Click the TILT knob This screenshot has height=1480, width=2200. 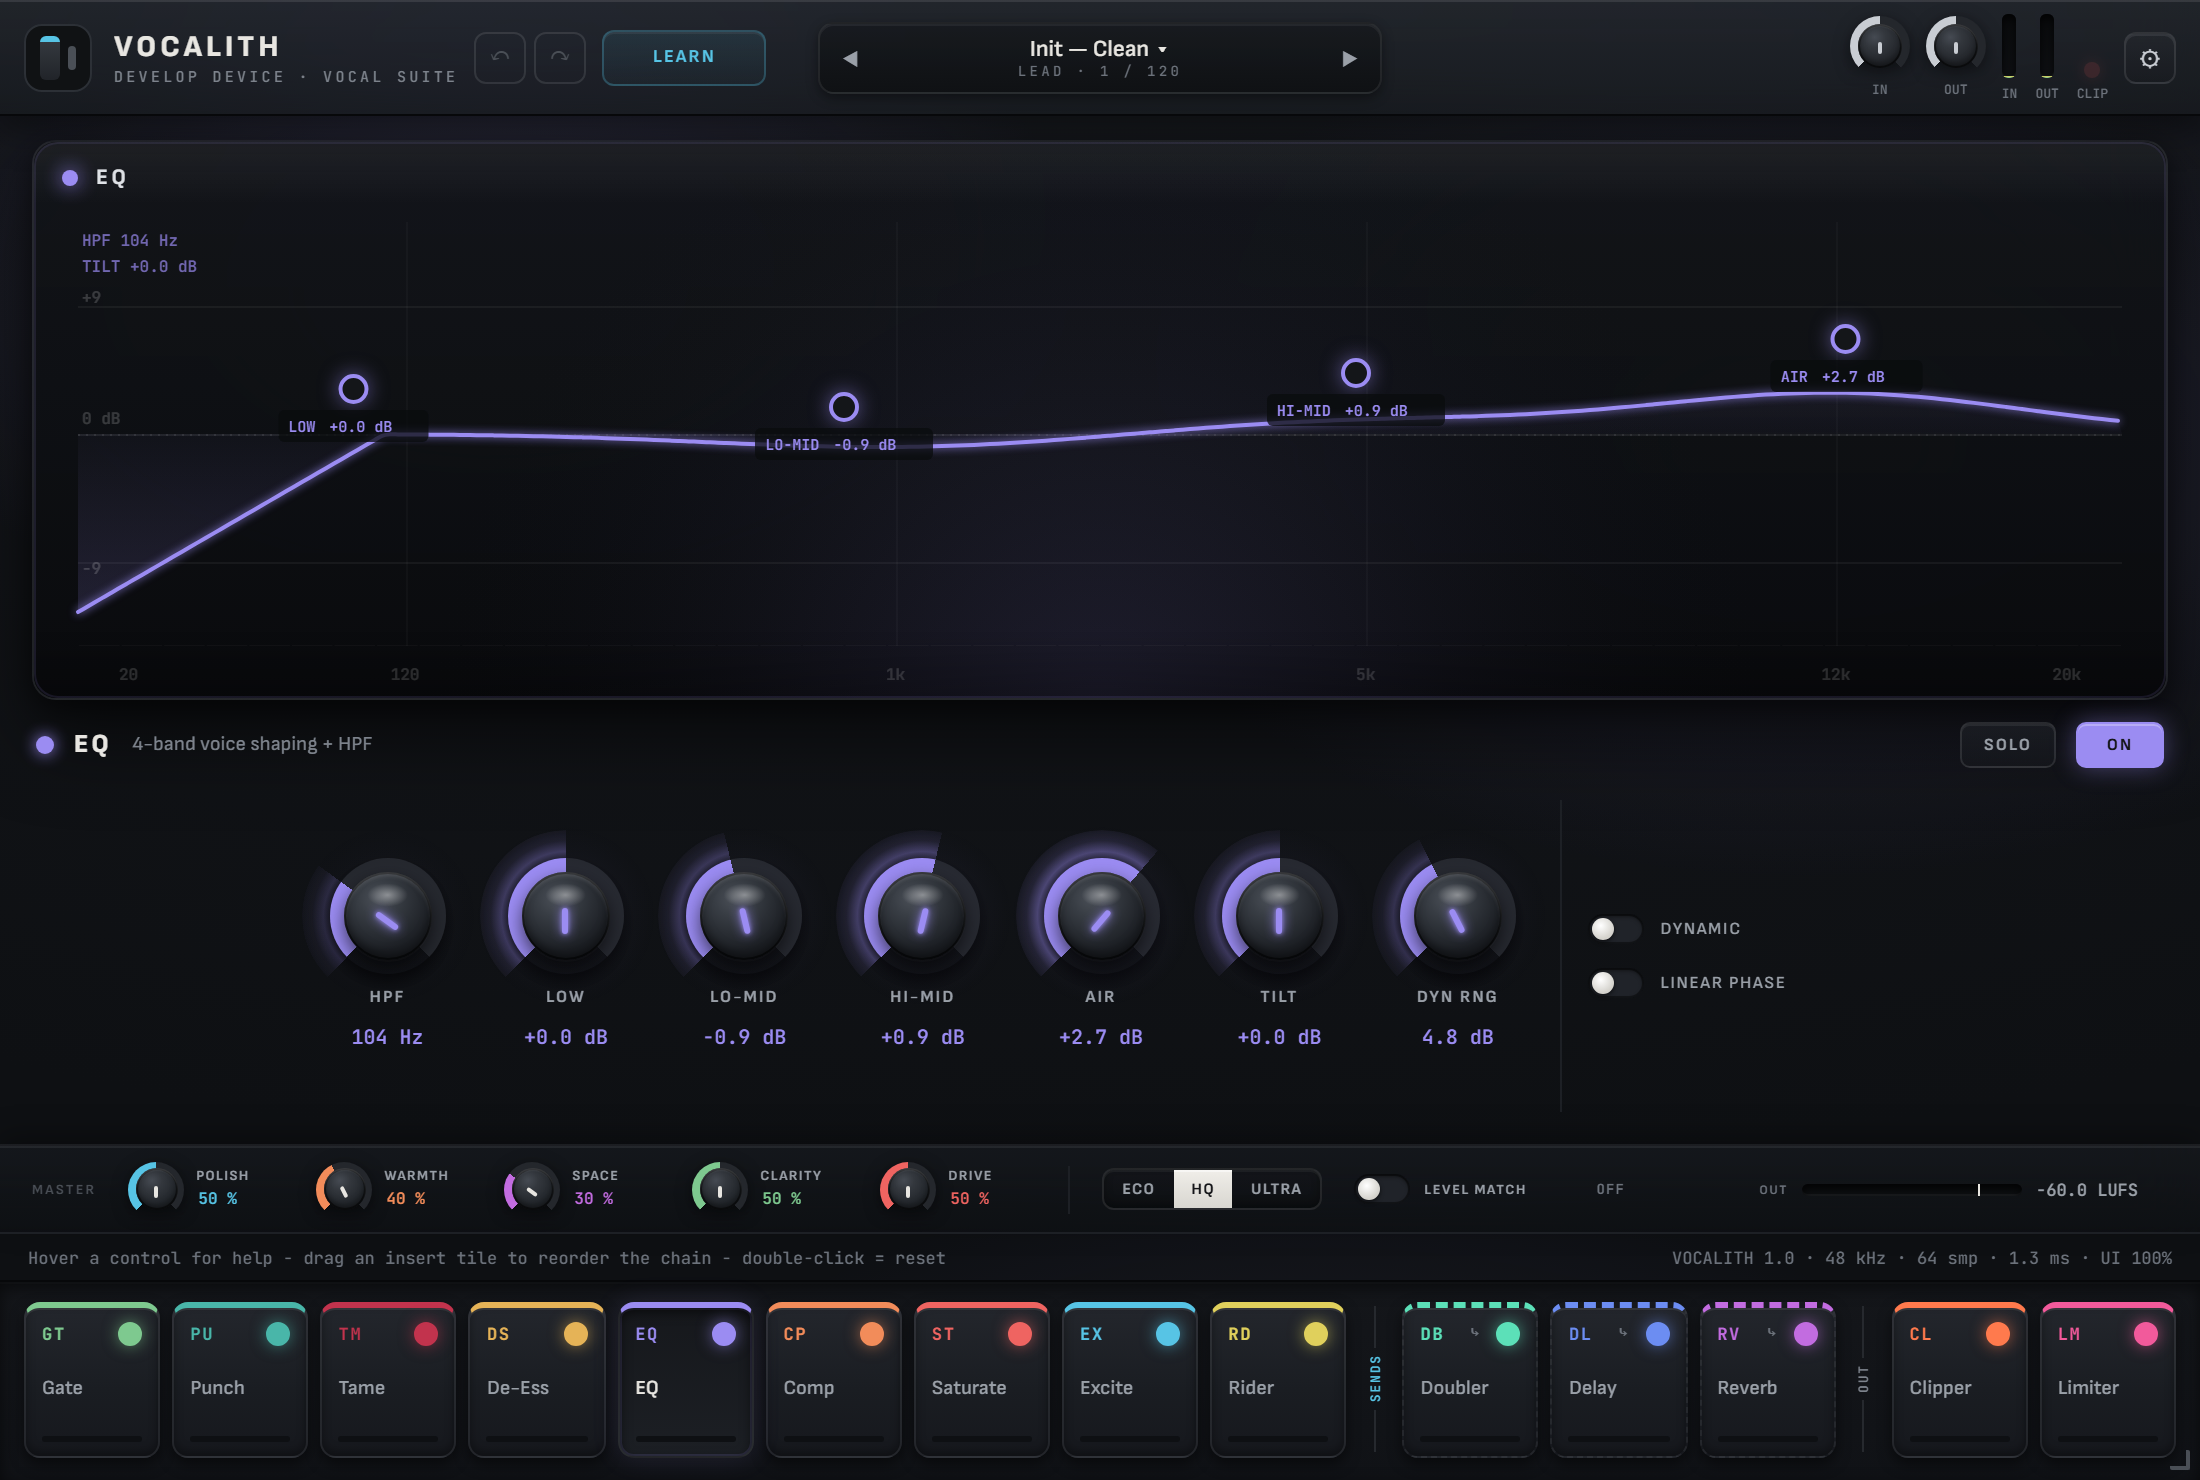click(x=1278, y=916)
